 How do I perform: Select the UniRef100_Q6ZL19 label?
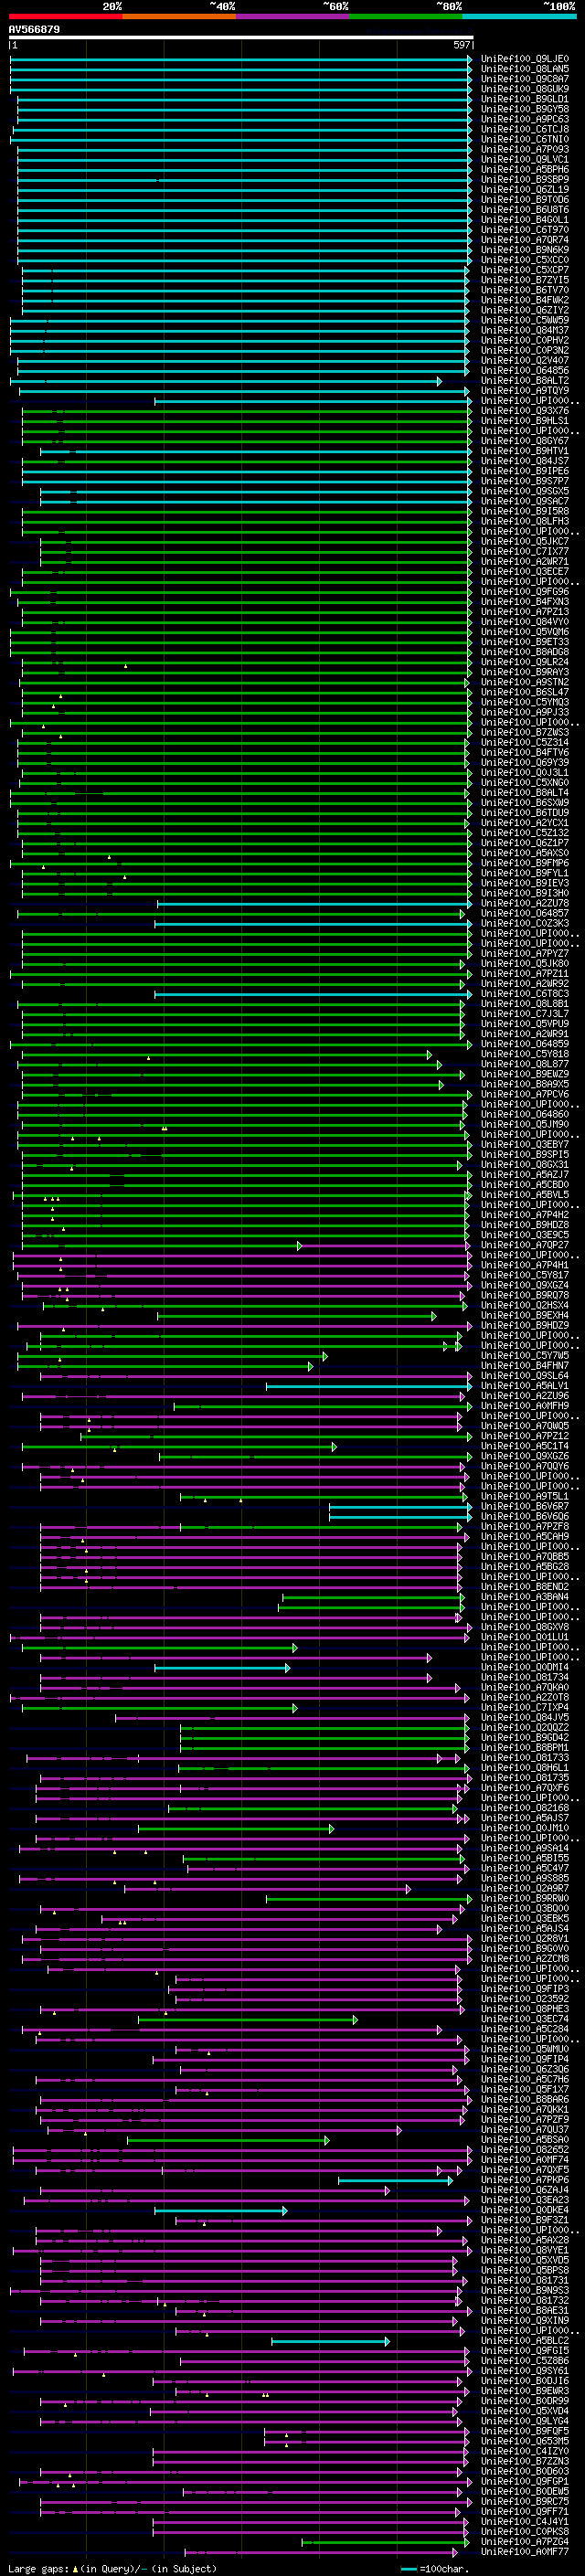click(525, 189)
